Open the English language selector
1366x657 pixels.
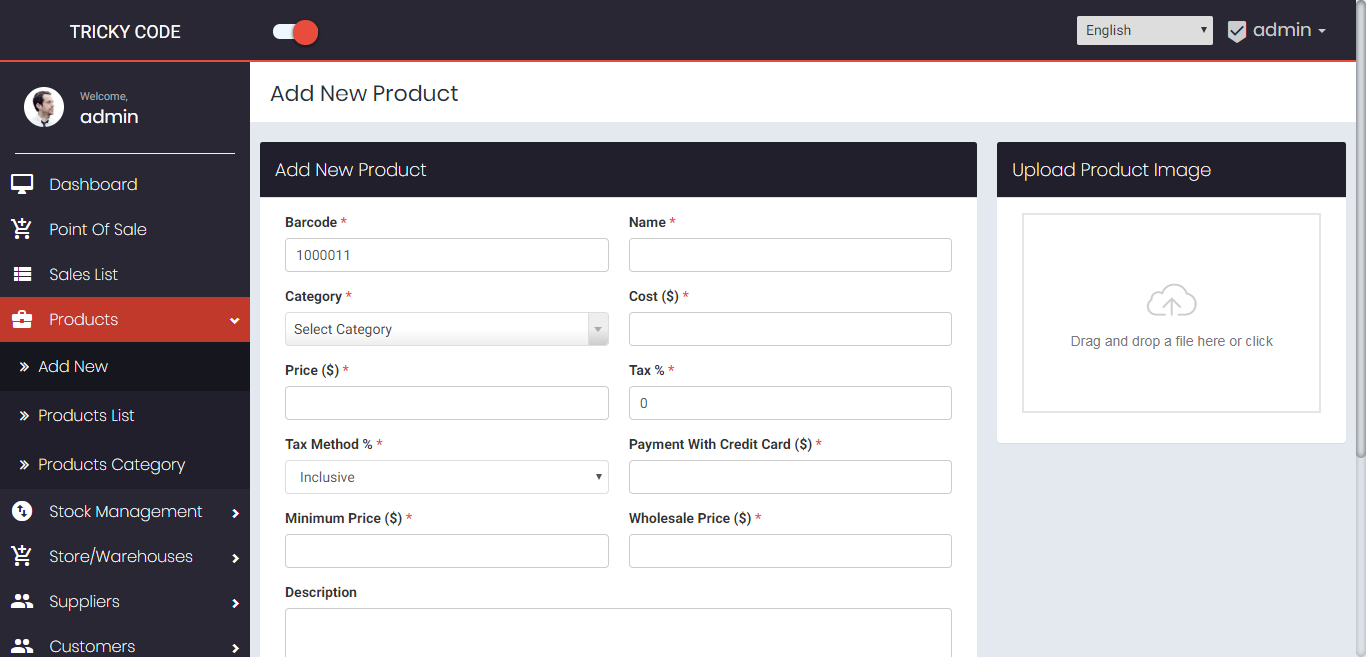click(x=1144, y=30)
